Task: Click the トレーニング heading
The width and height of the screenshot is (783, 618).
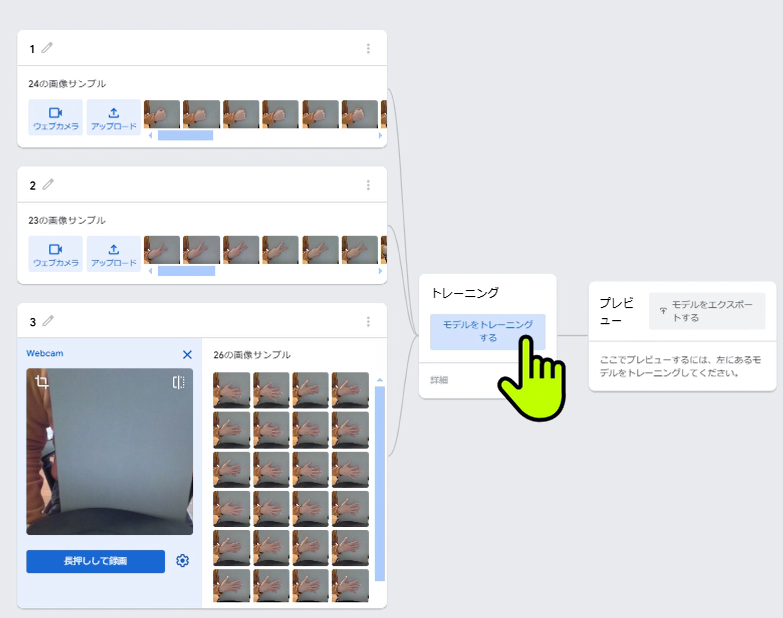Action: point(464,293)
